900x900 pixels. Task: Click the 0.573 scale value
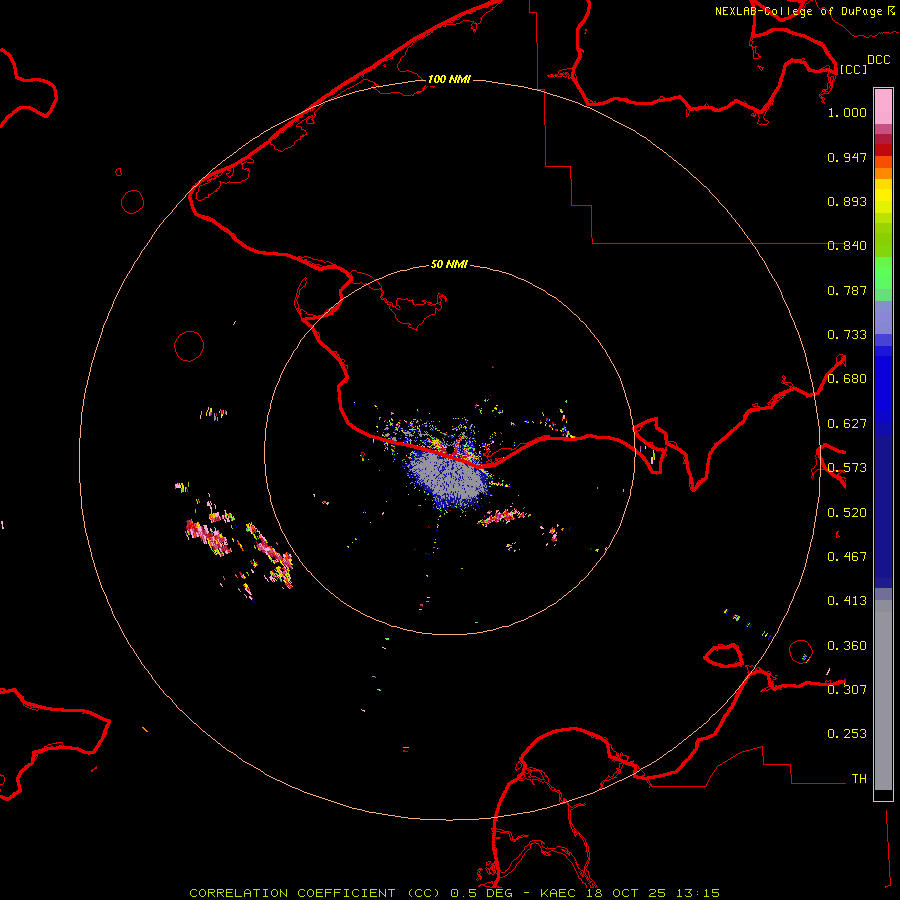point(847,468)
